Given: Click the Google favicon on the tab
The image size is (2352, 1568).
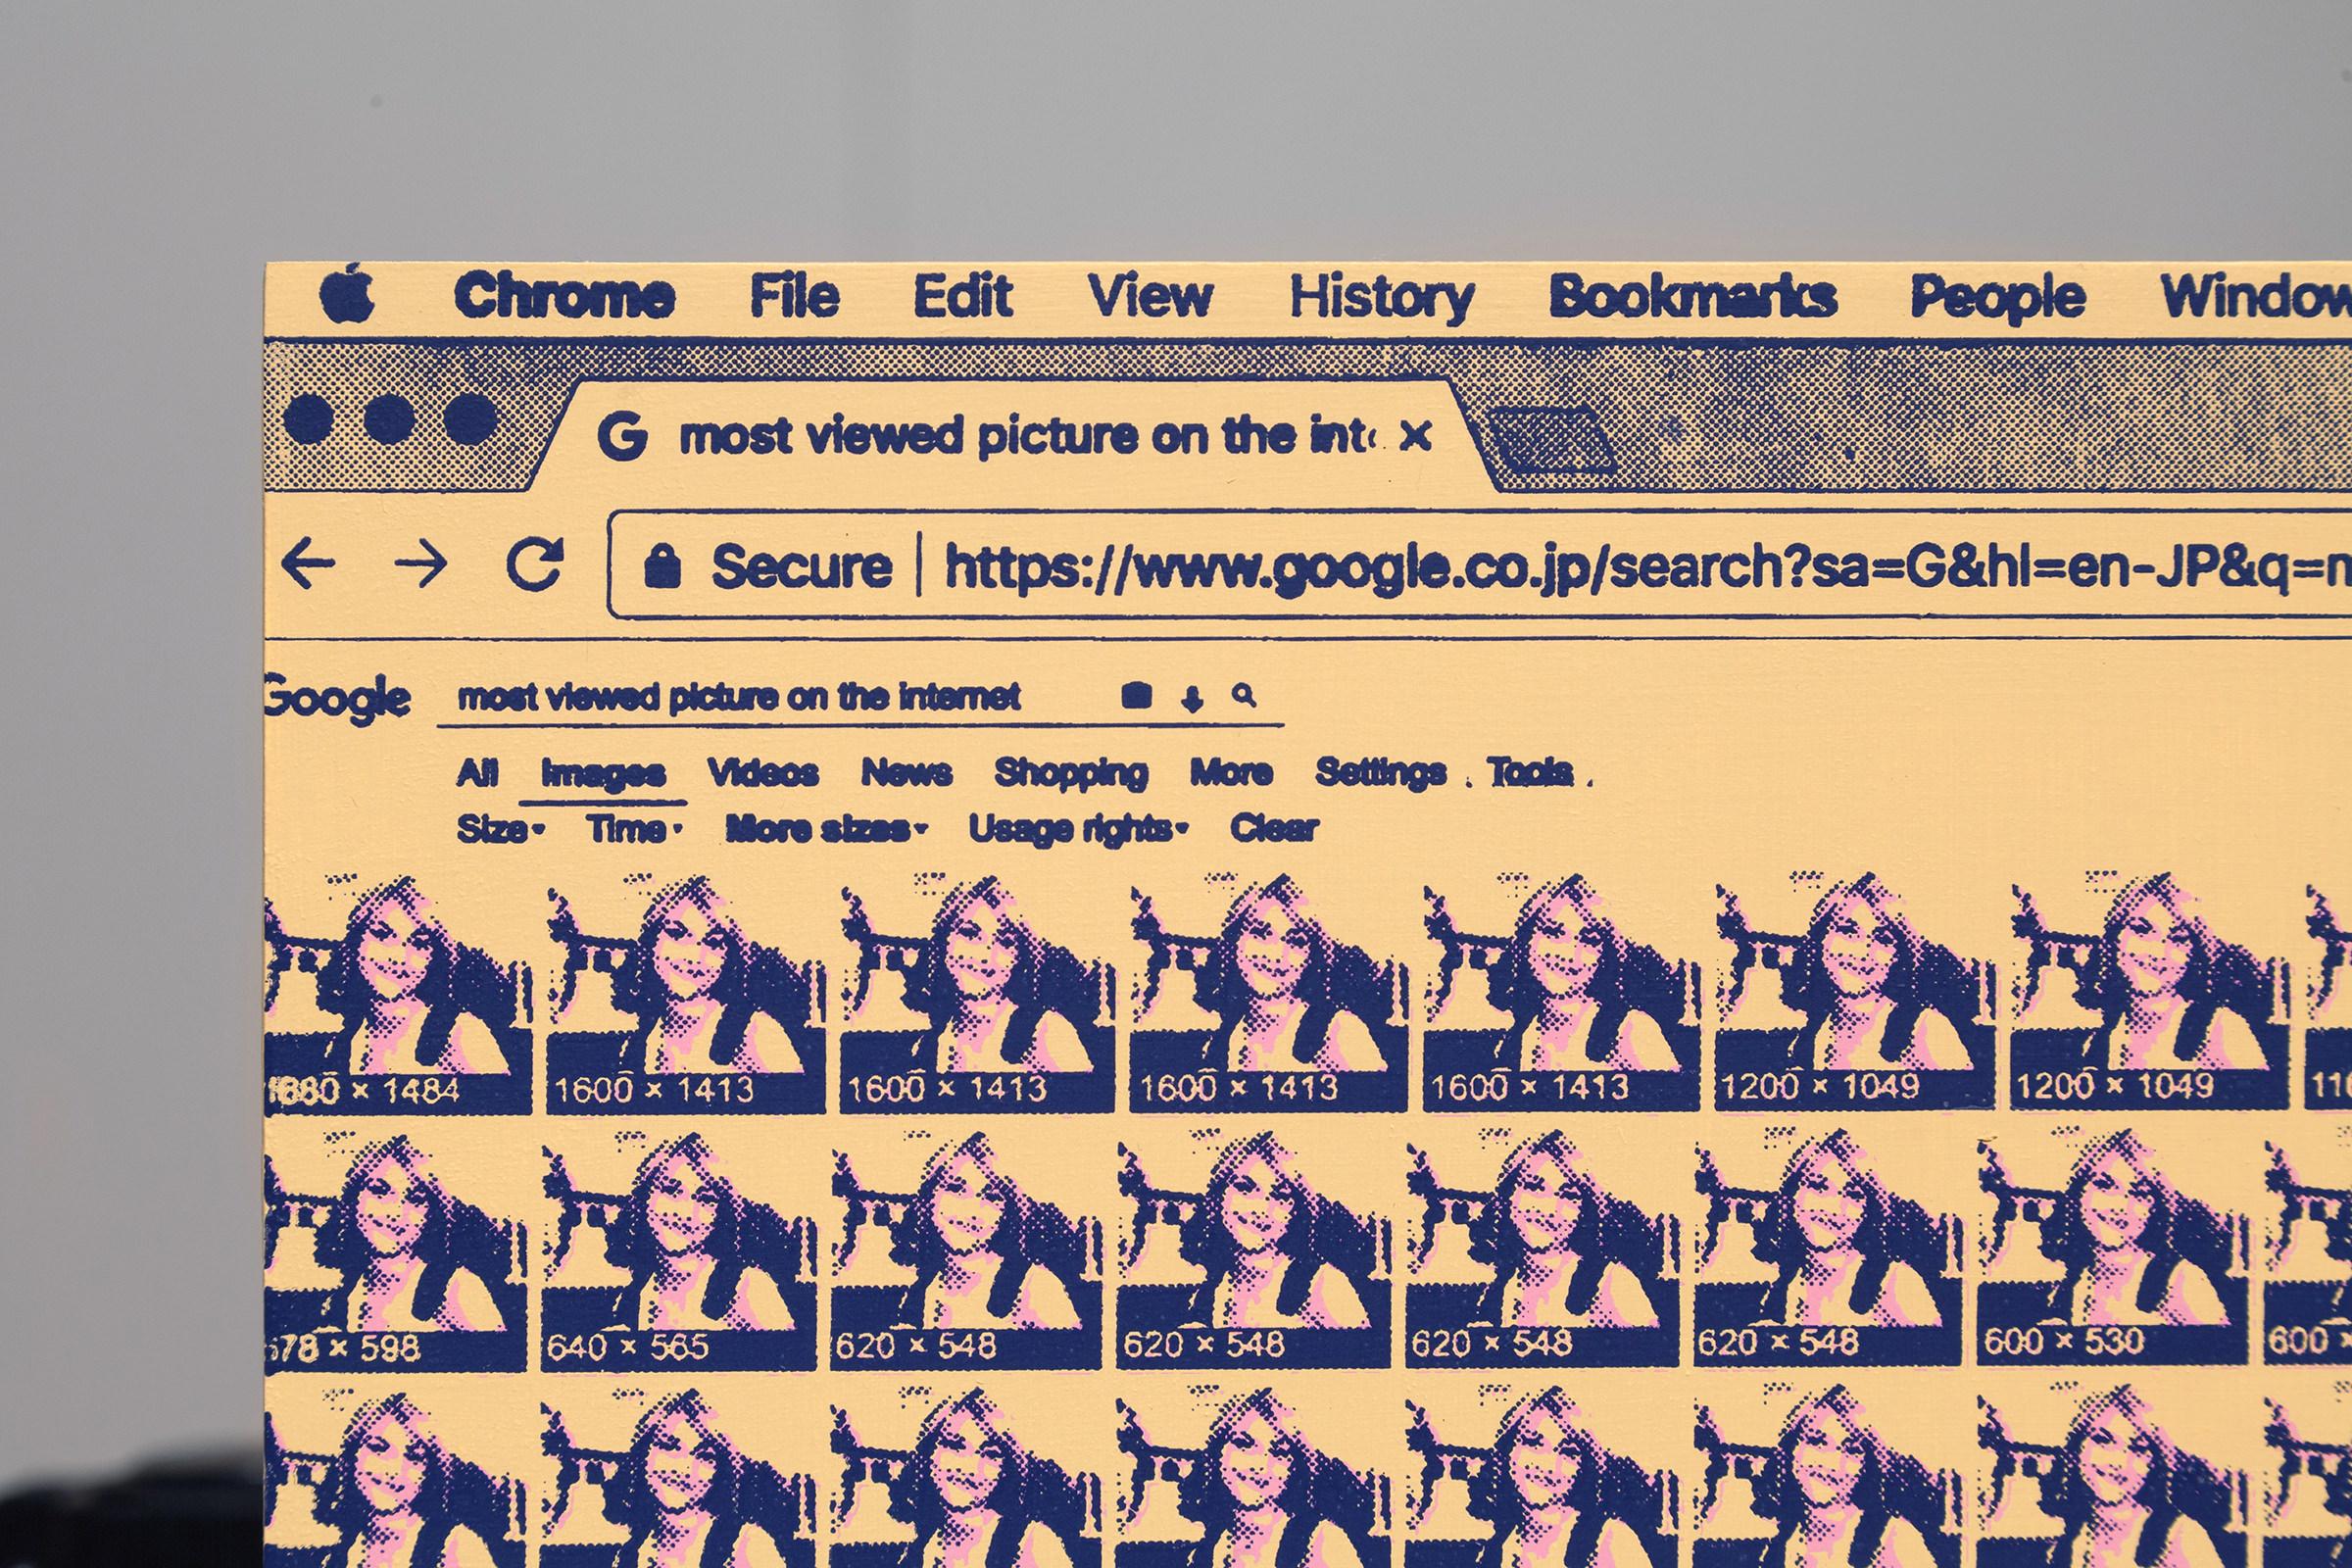Looking at the screenshot, I should 622,436.
